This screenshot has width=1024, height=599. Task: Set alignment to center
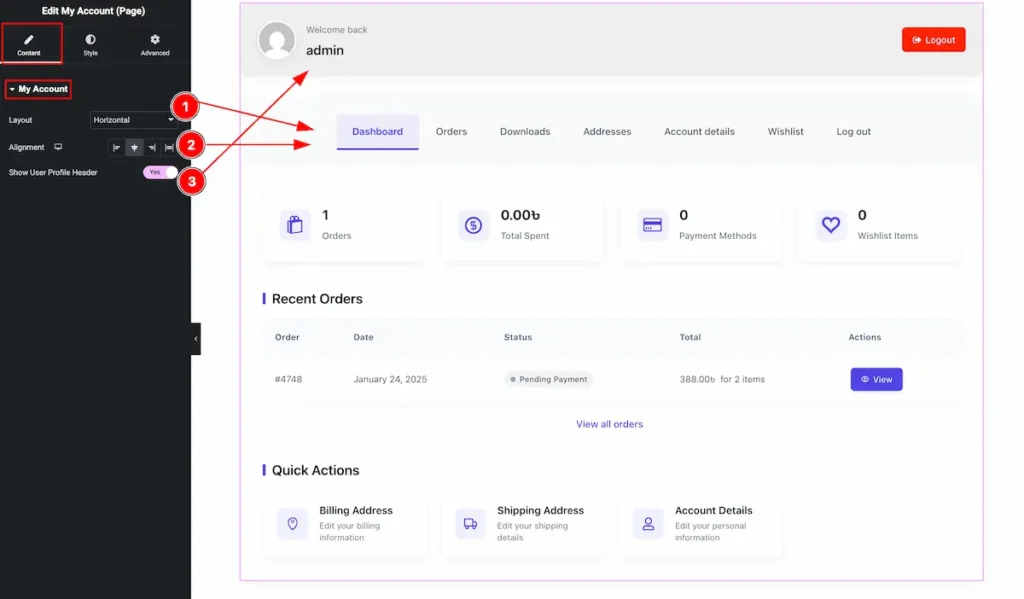(x=134, y=147)
